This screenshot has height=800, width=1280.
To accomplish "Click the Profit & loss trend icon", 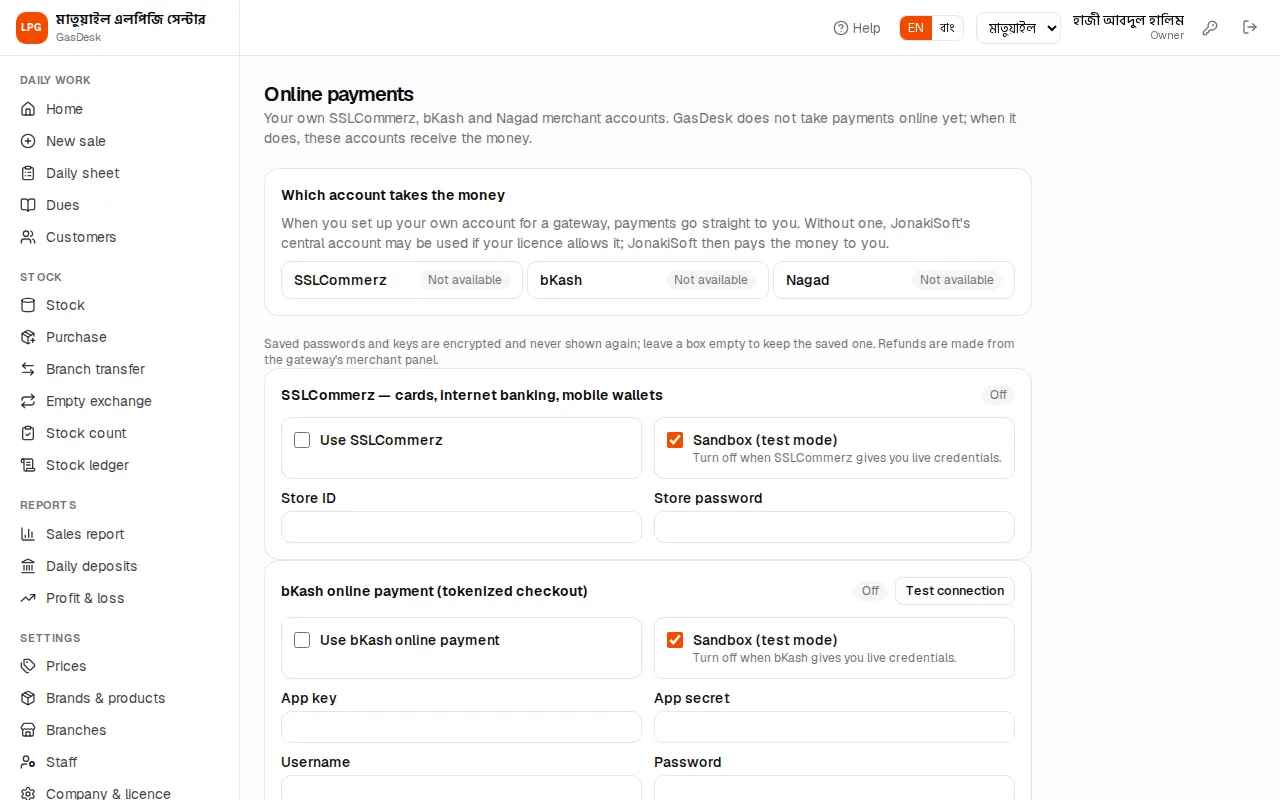I will point(28,598).
